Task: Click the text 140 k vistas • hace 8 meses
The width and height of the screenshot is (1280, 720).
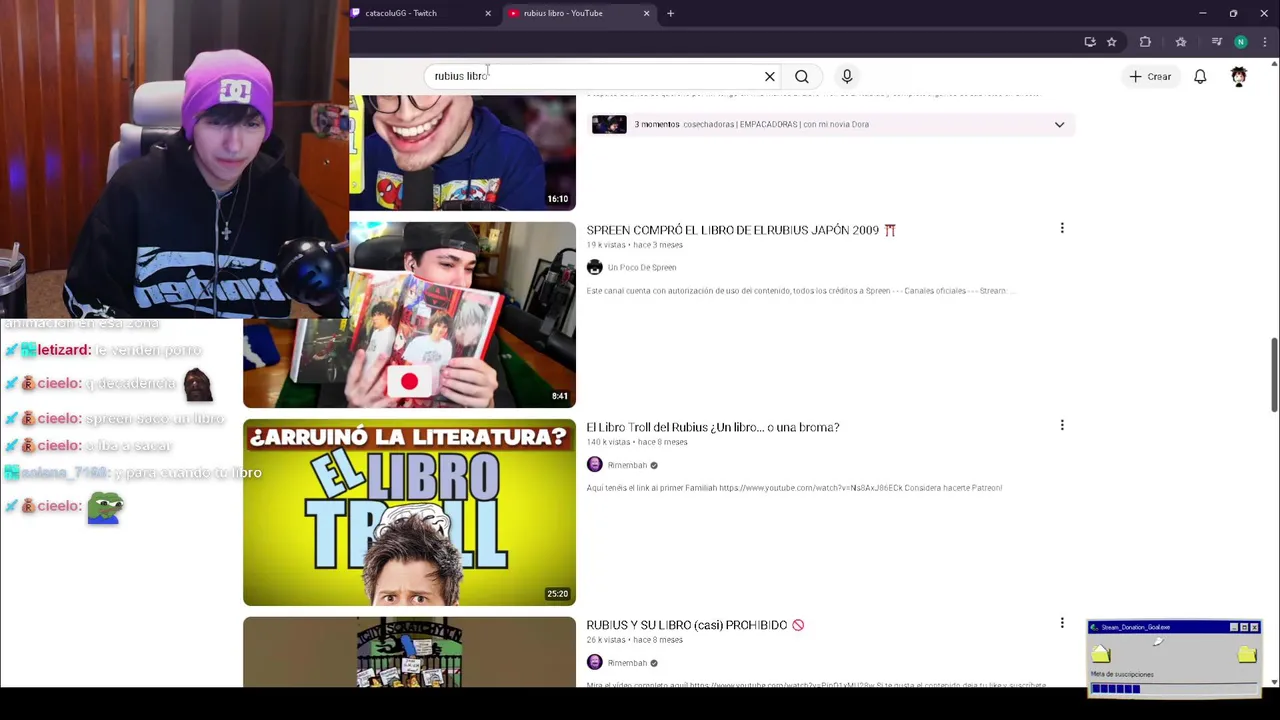Action: pos(637,442)
